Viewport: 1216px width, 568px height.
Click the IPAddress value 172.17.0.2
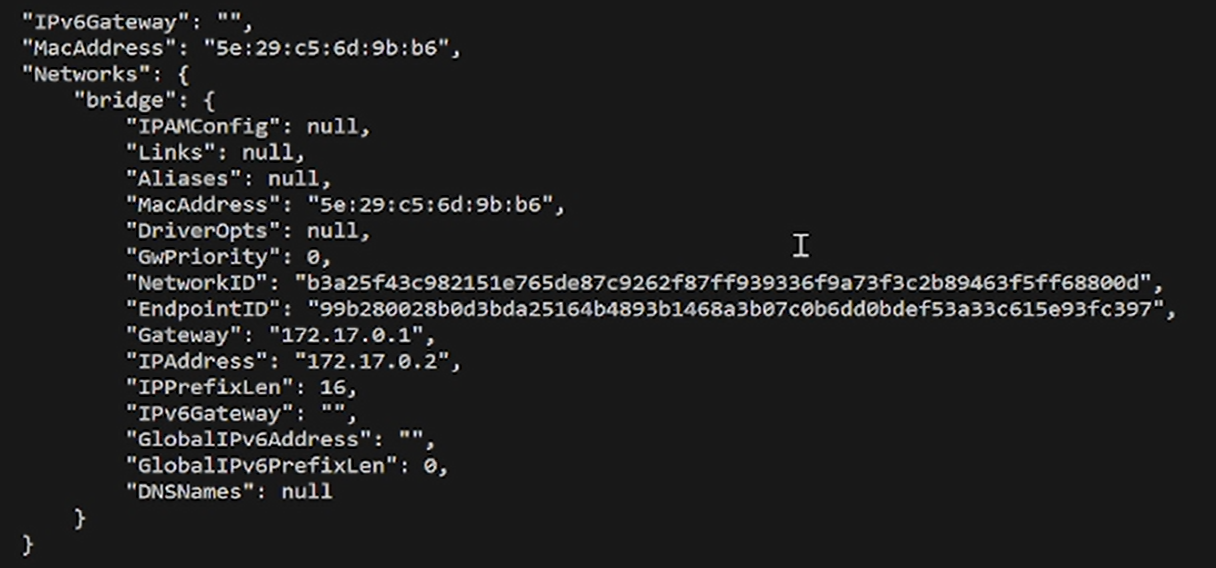[x=372, y=361]
